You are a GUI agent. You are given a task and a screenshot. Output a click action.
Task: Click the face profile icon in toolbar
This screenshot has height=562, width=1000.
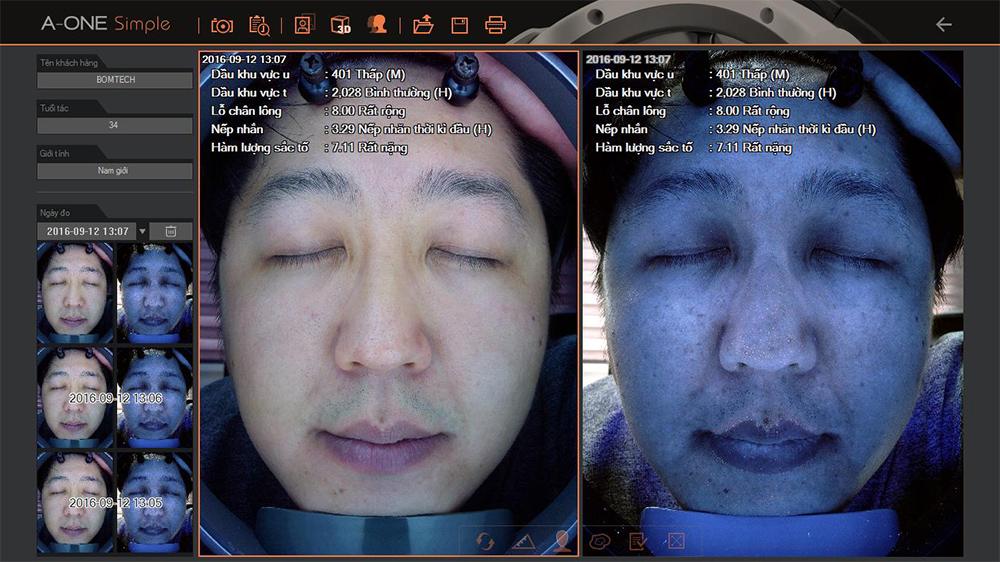pyautogui.click(x=377, y=25)
